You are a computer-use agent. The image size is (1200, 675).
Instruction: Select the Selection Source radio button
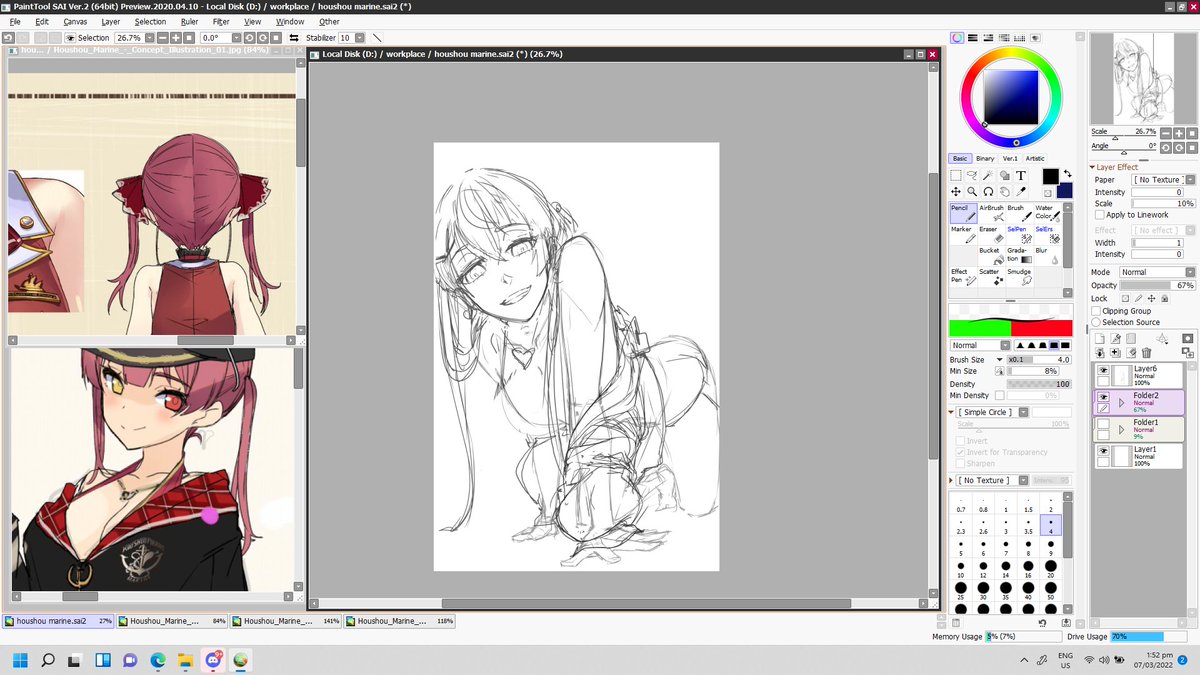pos(1097,323)
